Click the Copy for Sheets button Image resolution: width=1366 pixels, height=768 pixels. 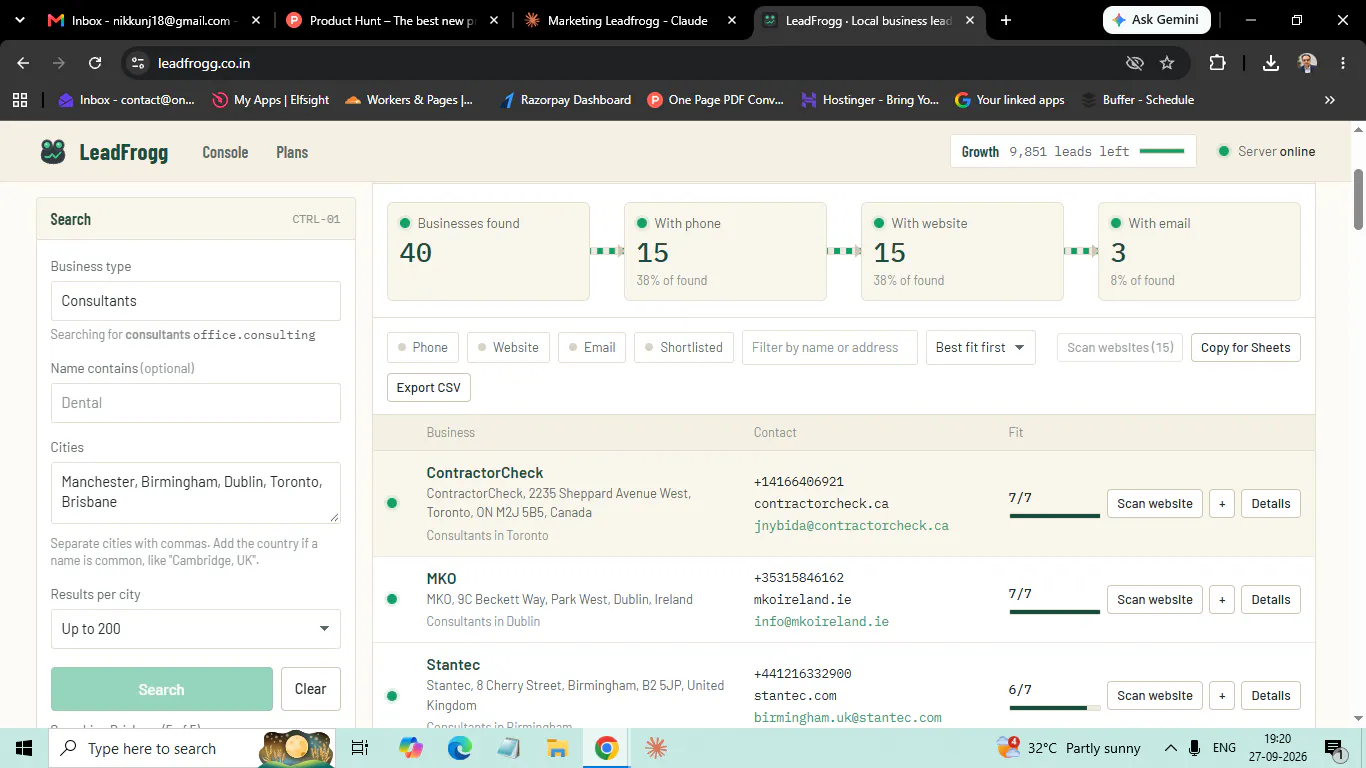pyautogui.click(x=1246, y=347)
